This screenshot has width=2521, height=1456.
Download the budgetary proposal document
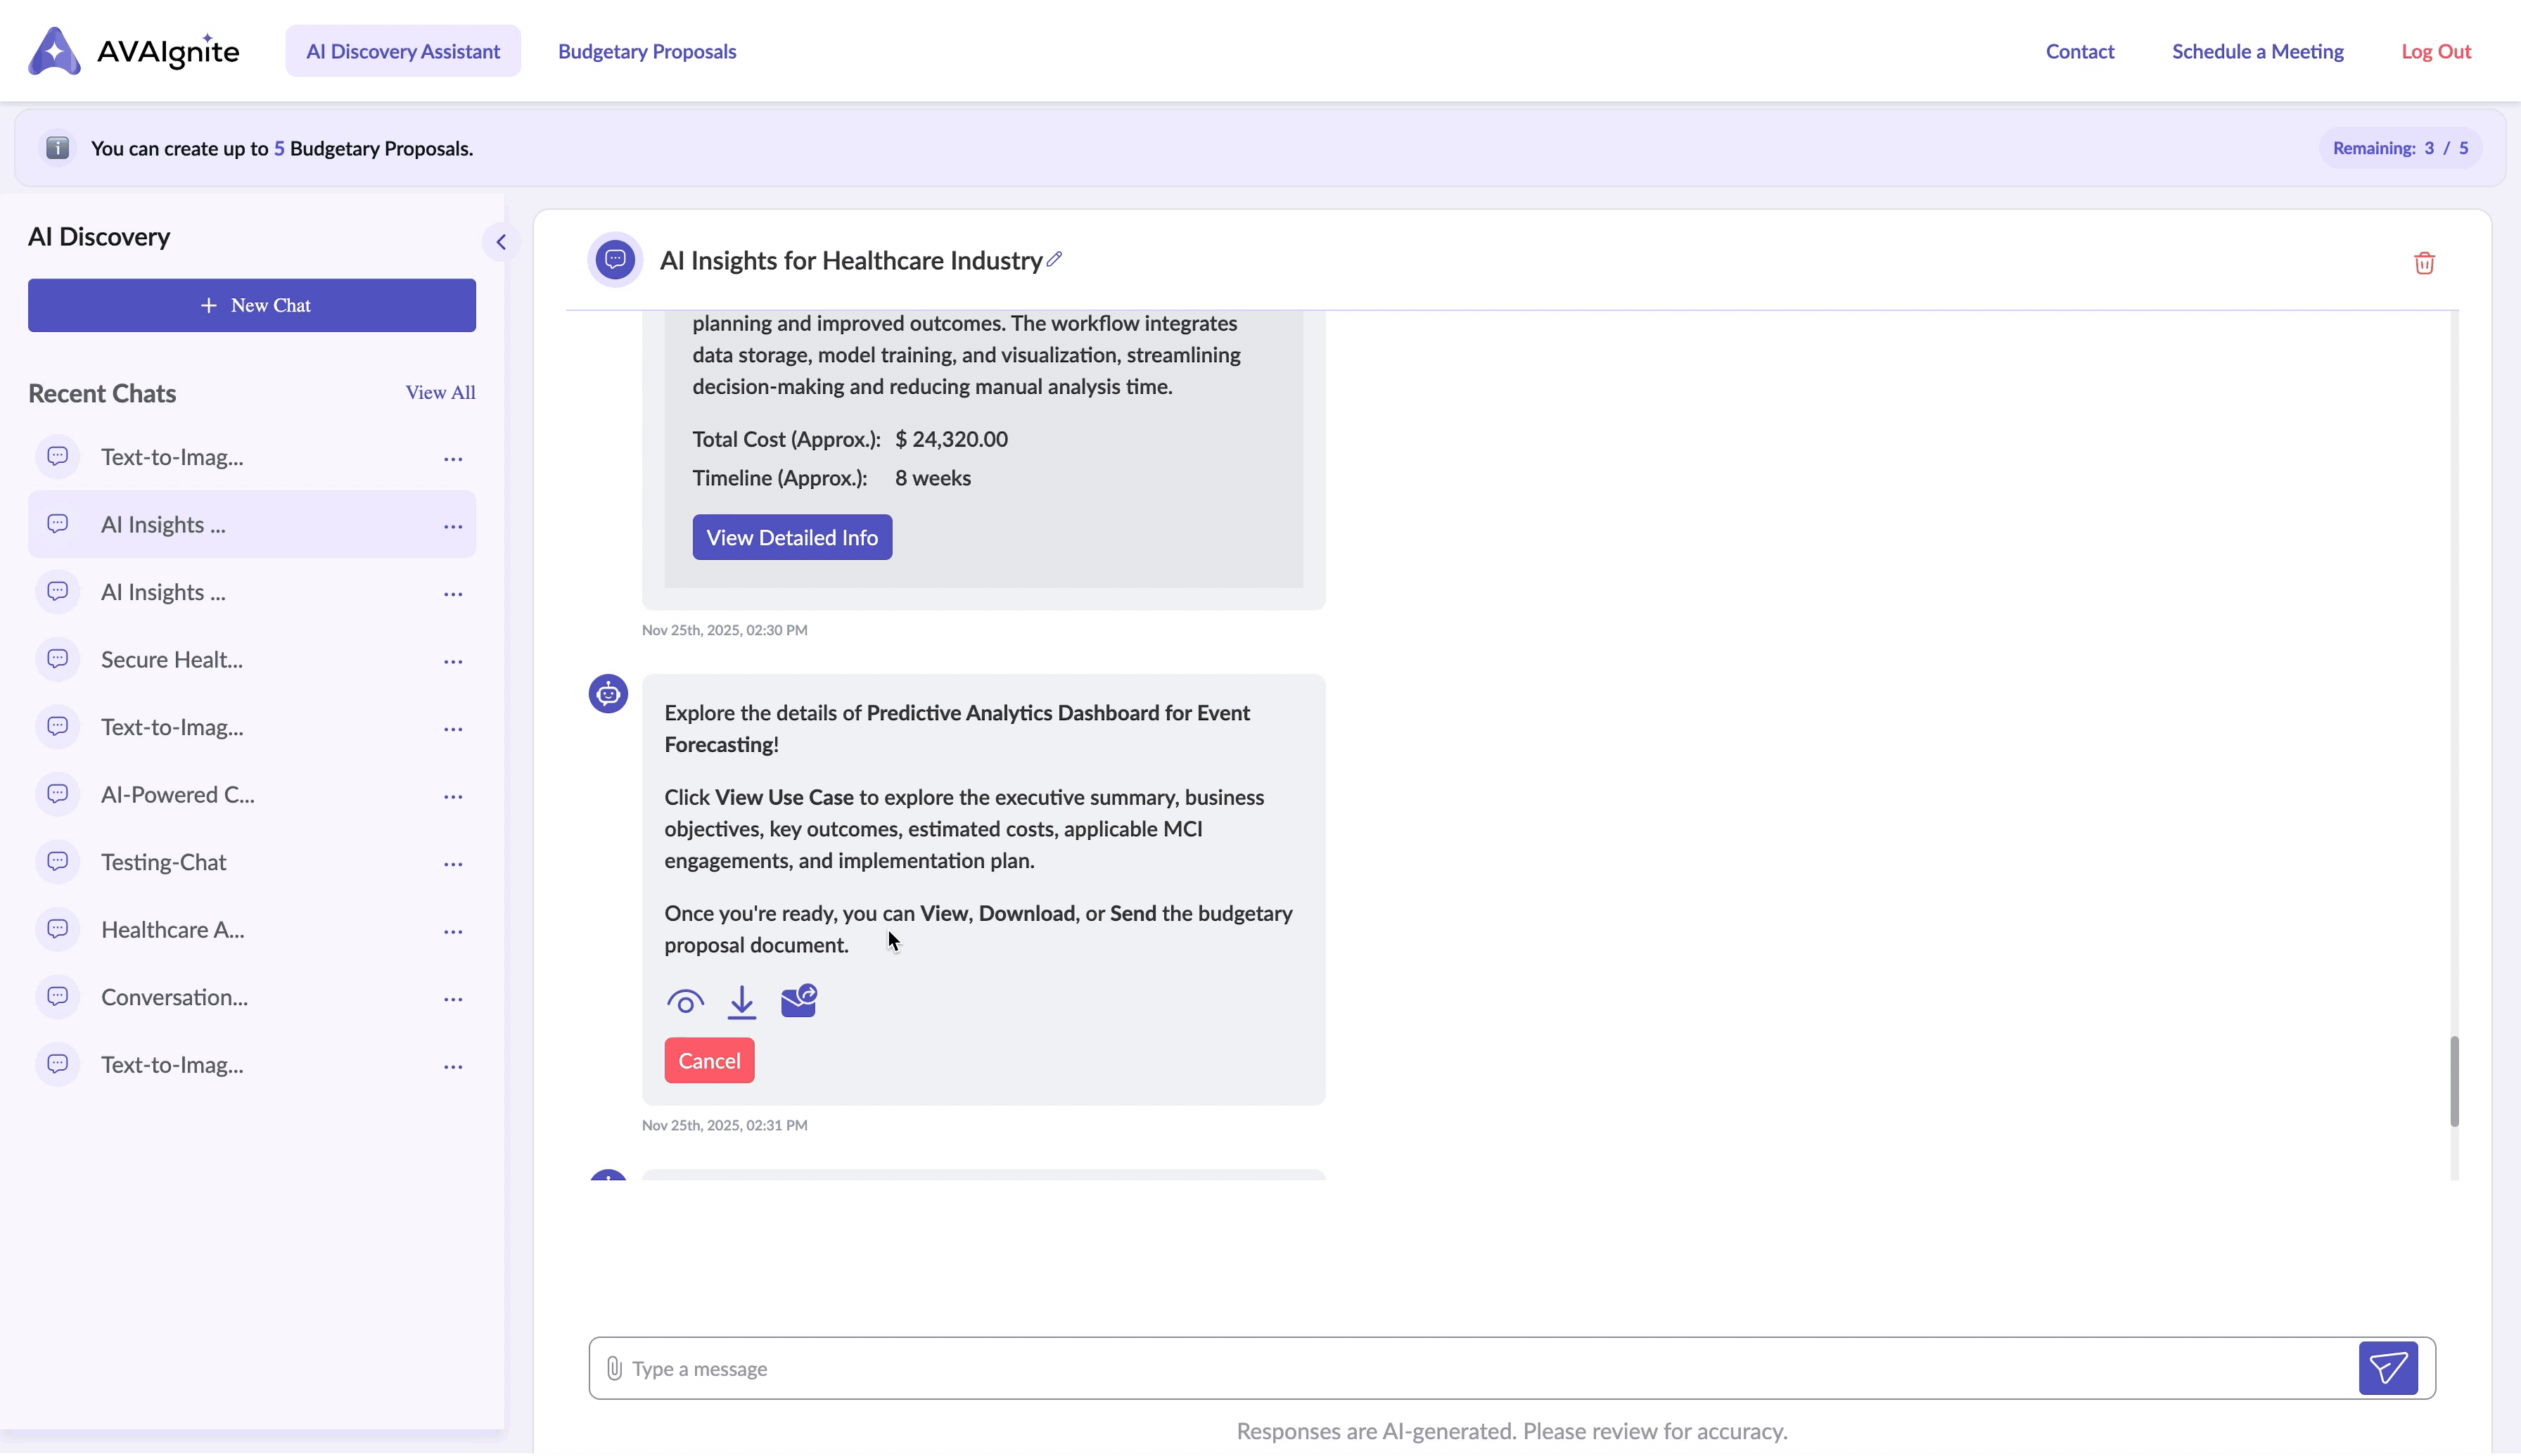(x=741, y=1001)
